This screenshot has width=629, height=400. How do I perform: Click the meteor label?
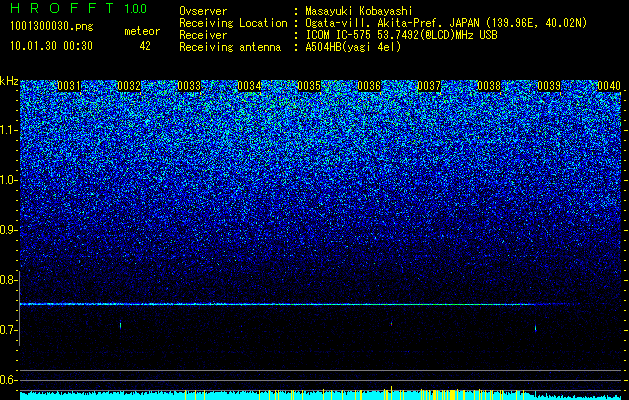[142, 31]
